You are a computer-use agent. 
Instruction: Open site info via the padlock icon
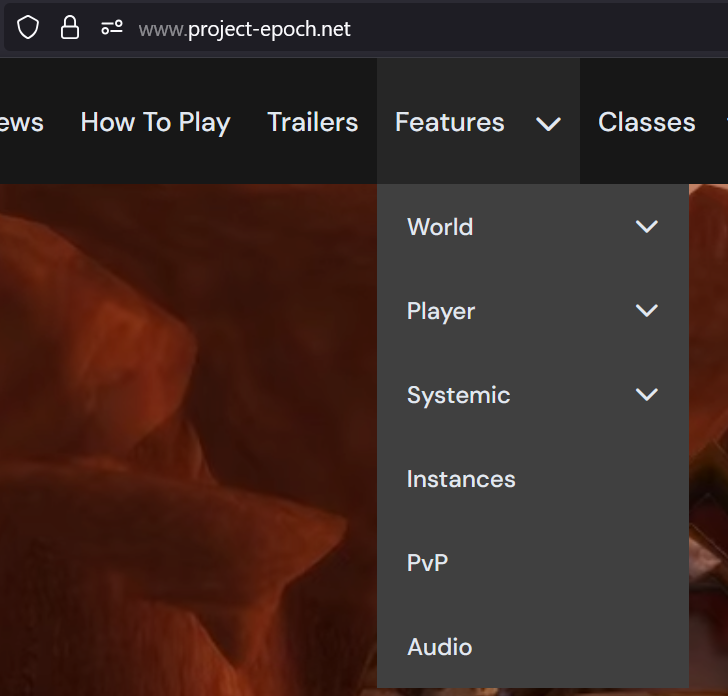tap(70, 27)
